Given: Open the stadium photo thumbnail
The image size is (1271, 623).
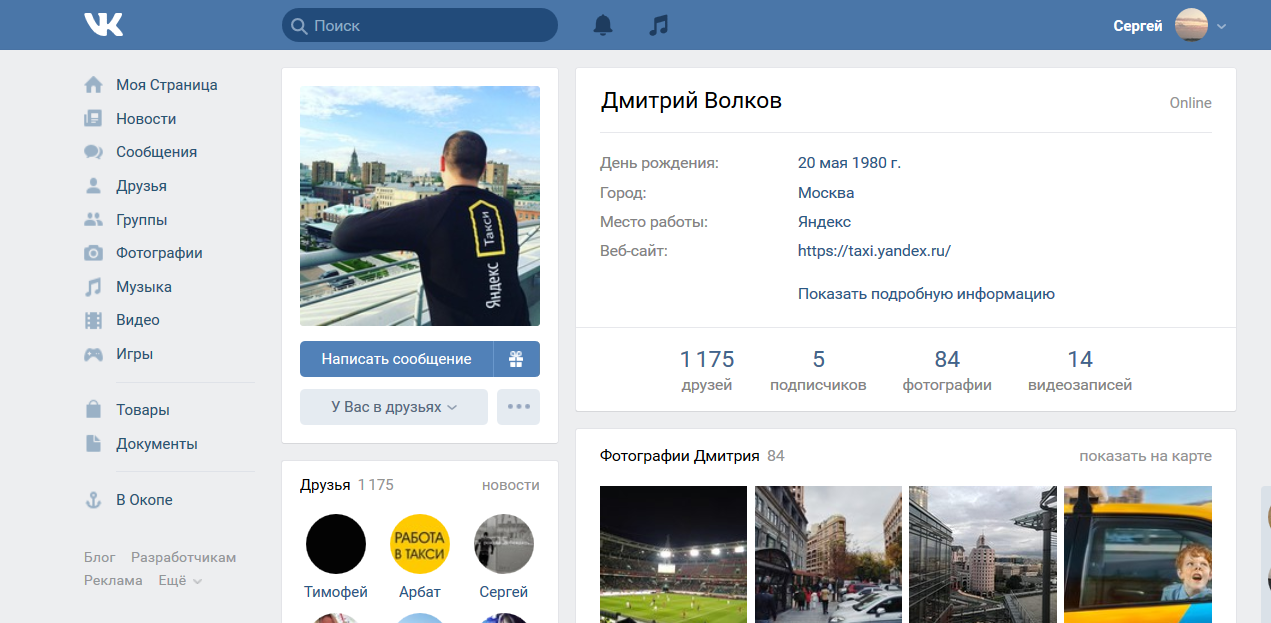Looking at the screenshot, I should (x=673, y=554).
